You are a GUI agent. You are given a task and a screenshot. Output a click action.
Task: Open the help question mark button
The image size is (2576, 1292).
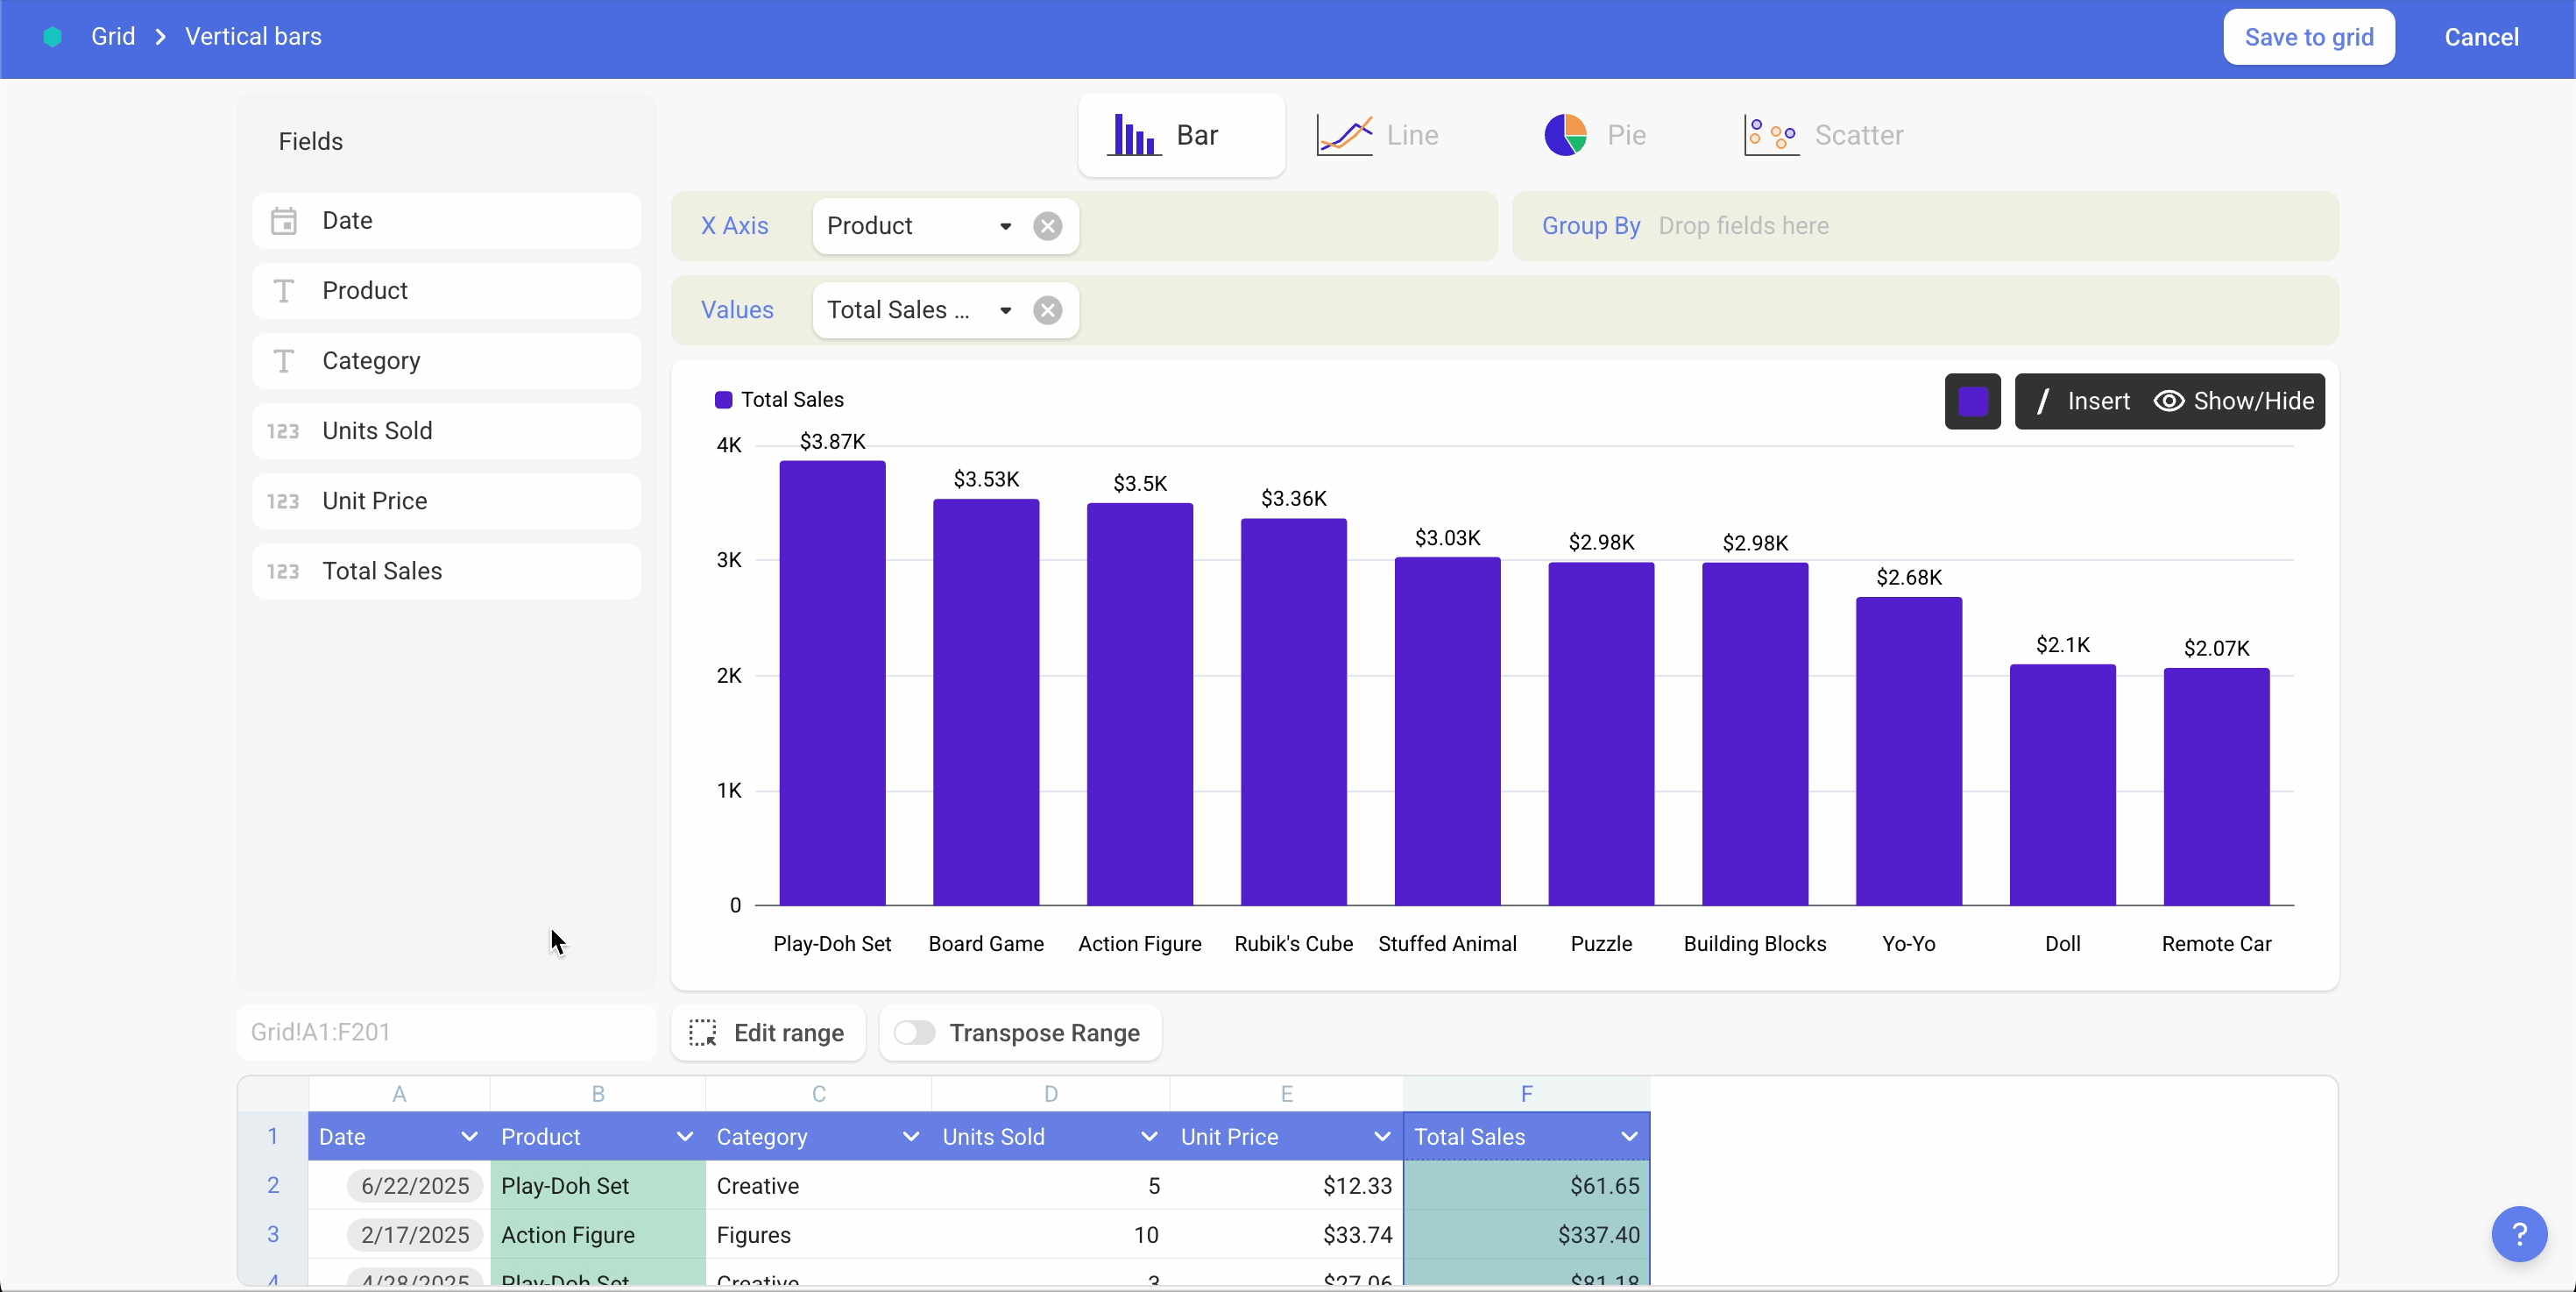tap(2520, 1234)
